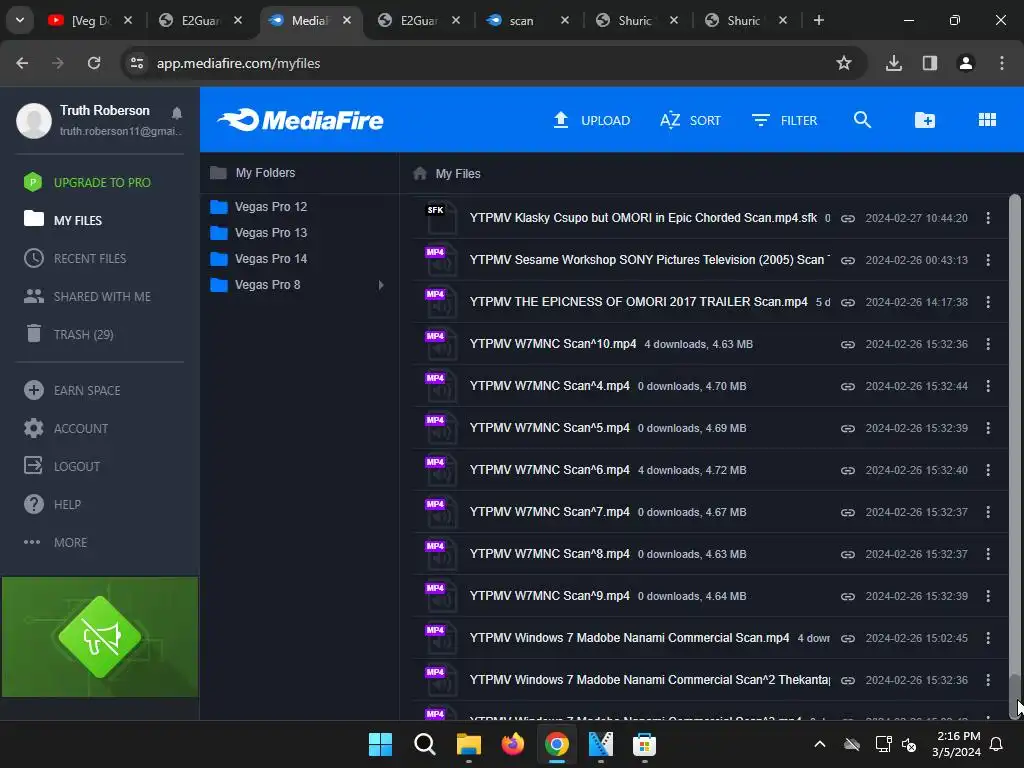
Task: Click the file list vertical scrollbar
Action: pyautogui.click(x=1014, y=457)
